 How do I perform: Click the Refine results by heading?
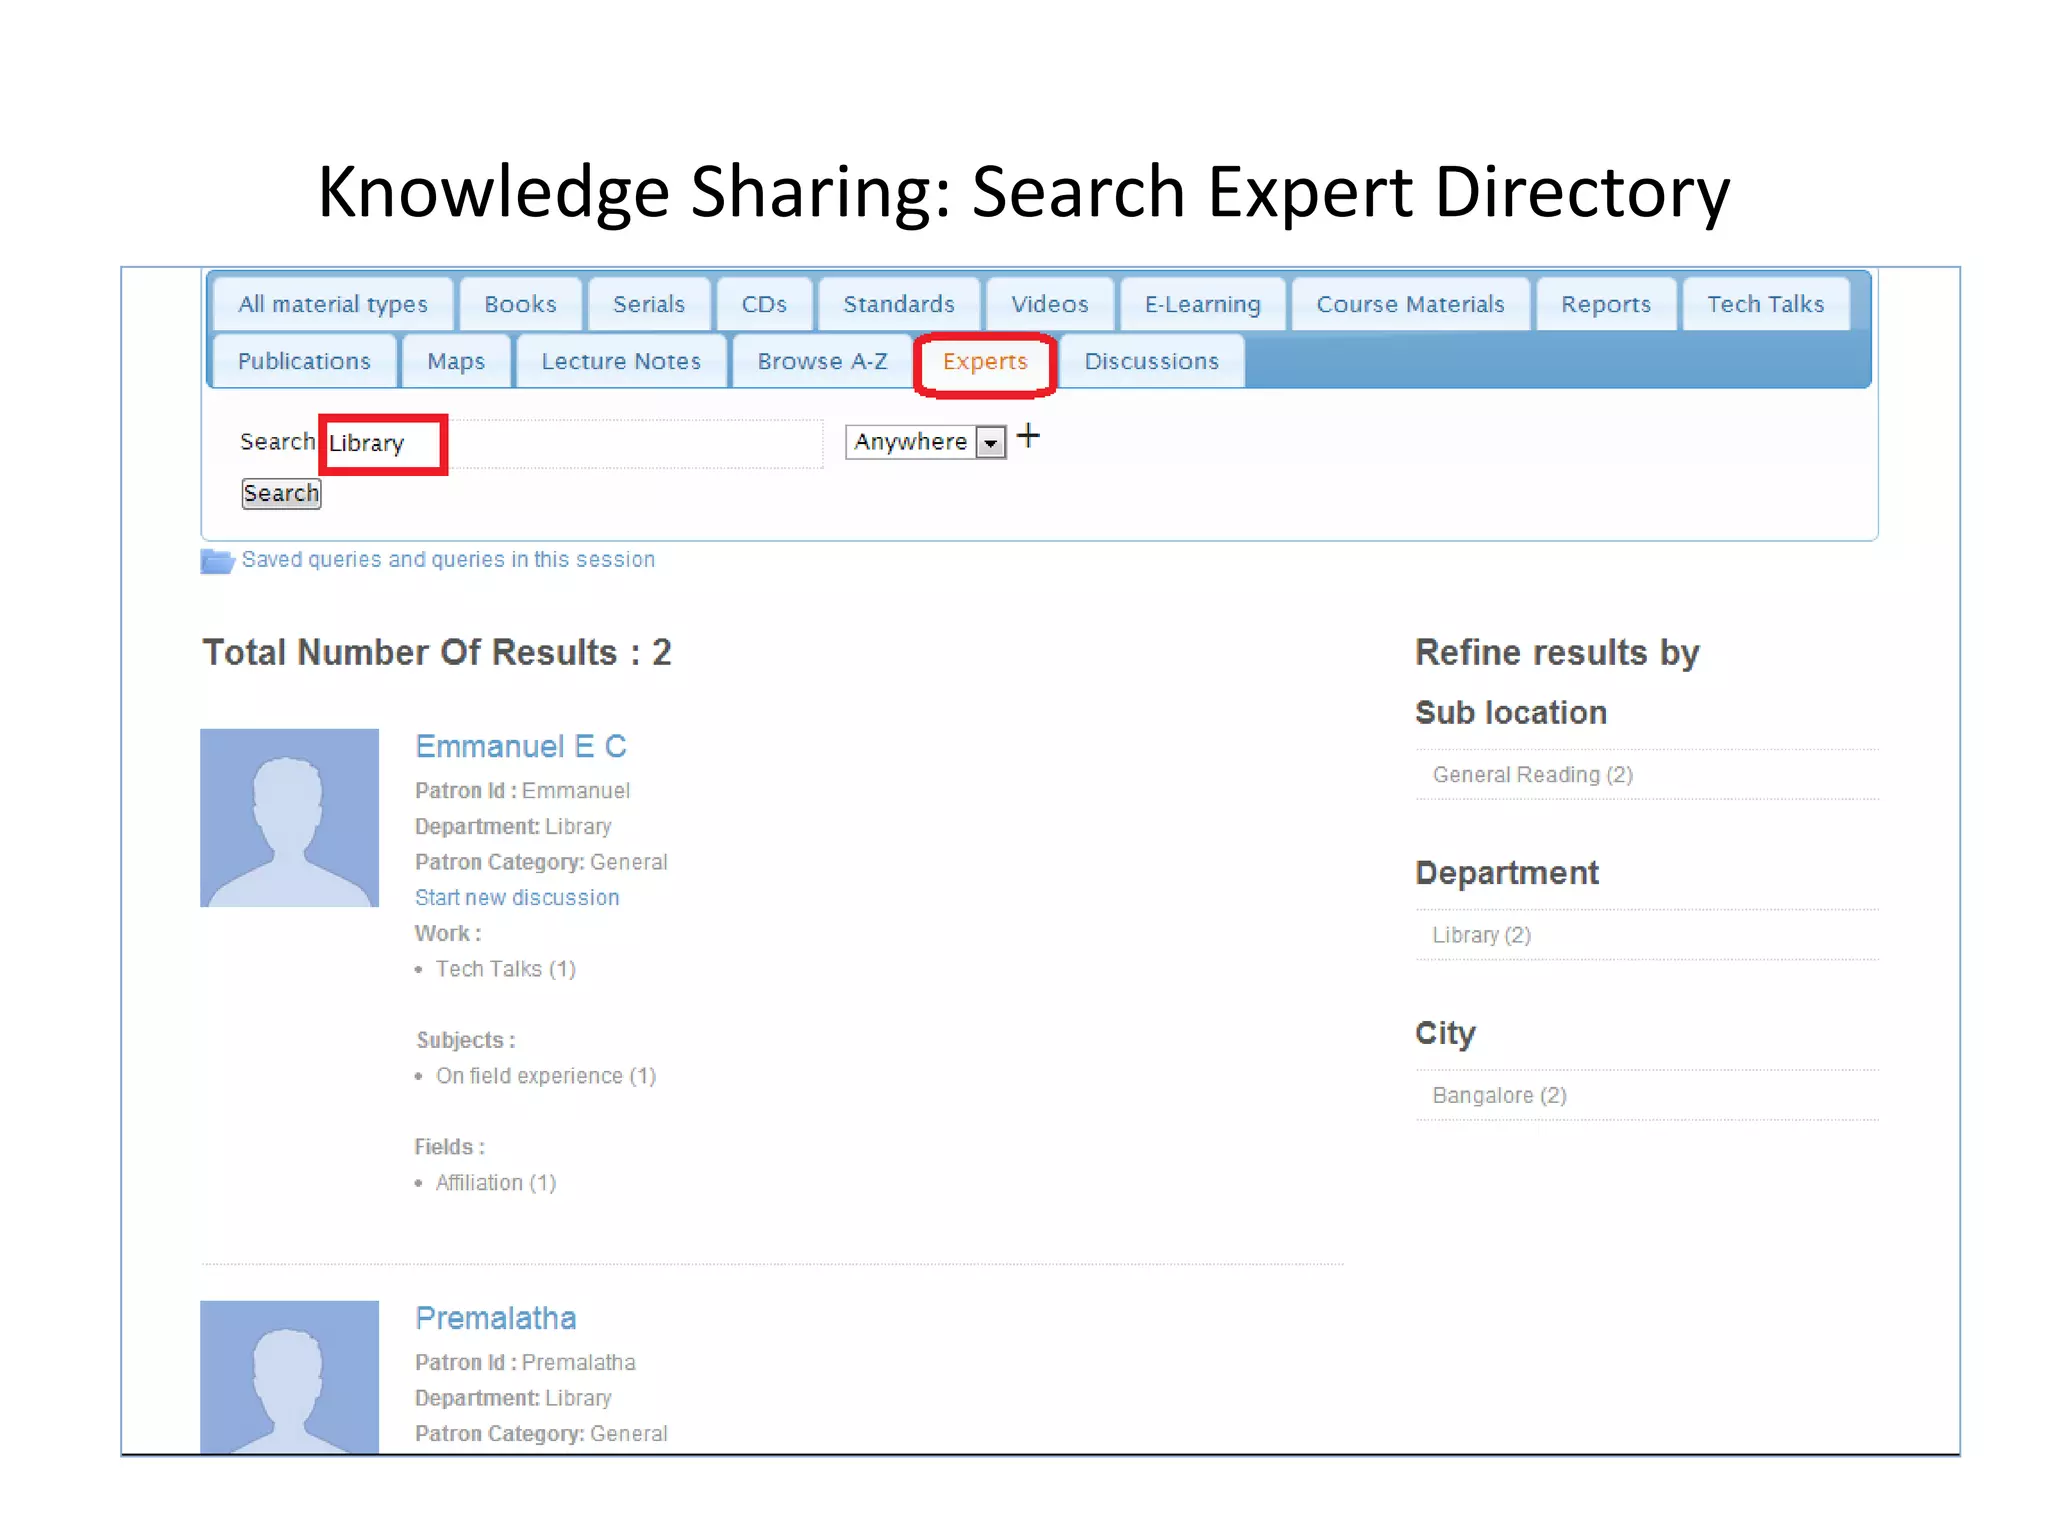point(1557,653)
